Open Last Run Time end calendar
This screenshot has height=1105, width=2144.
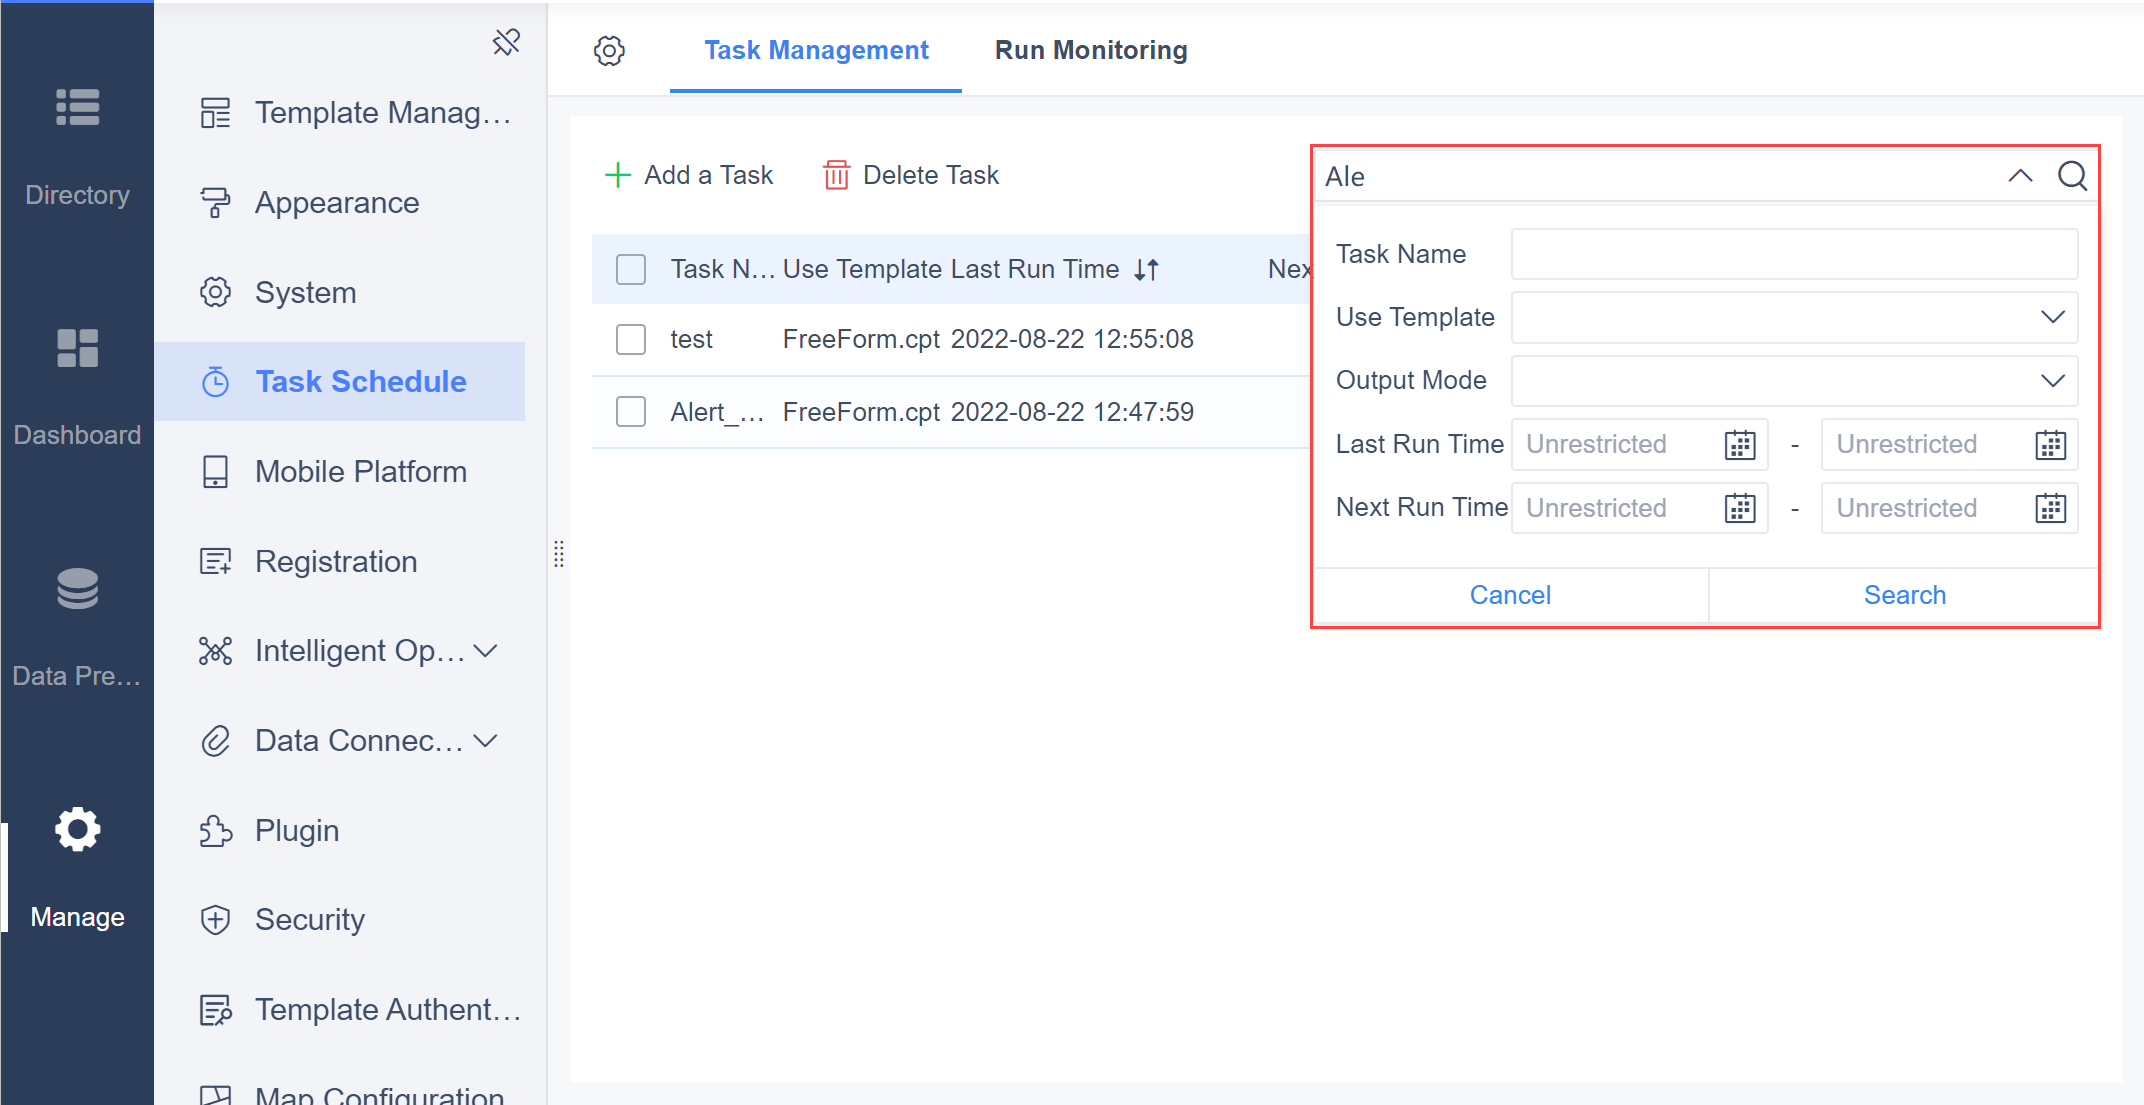[2050, 445]
